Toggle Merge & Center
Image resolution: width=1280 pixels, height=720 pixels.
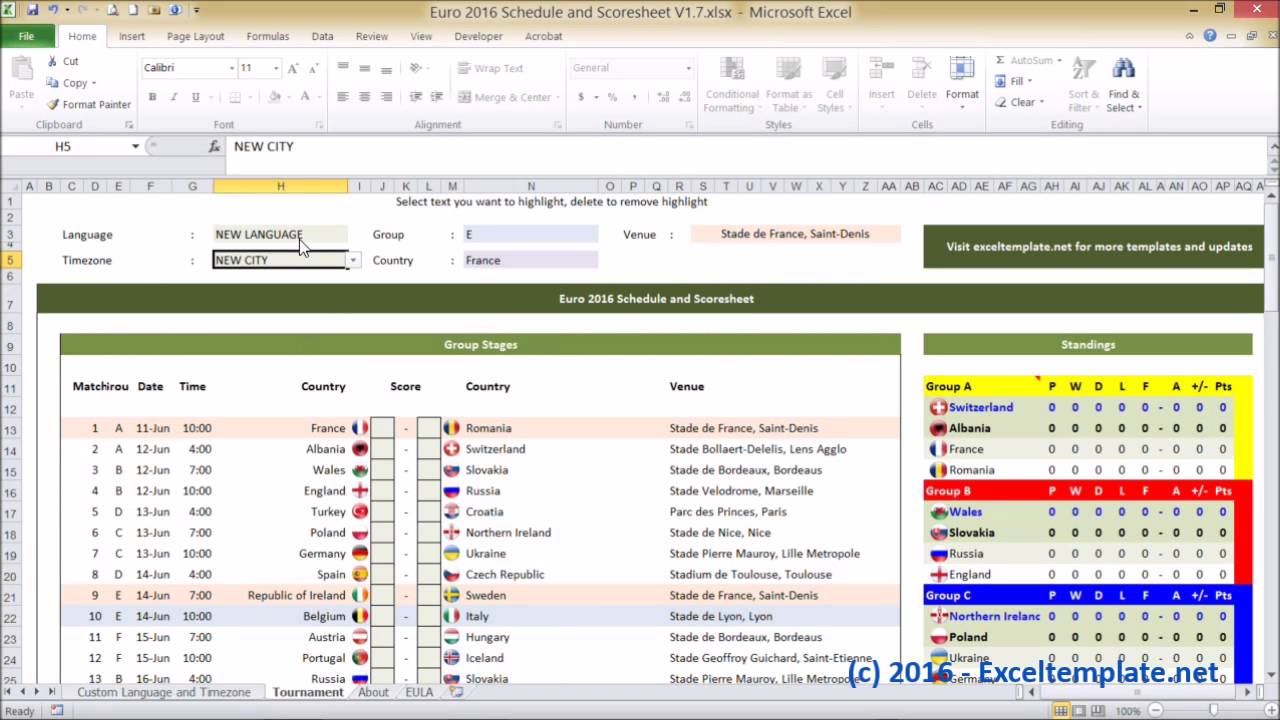click(506, 97)
